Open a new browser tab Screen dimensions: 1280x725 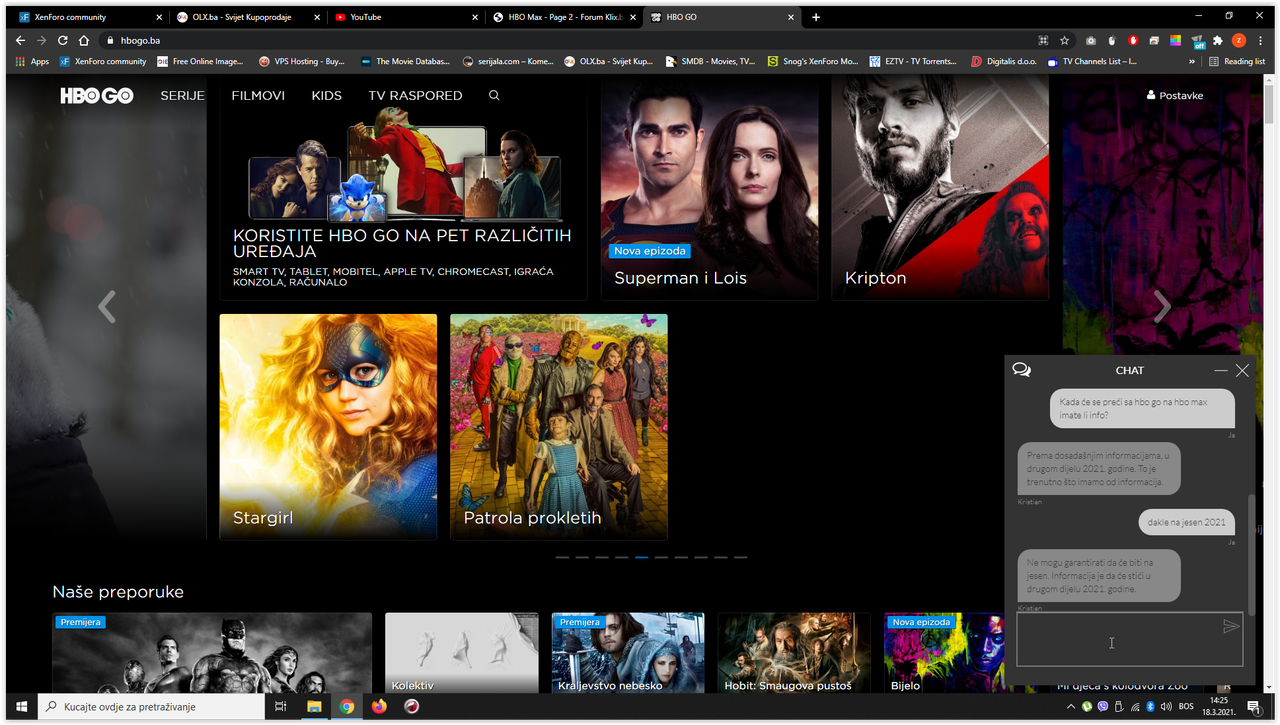point(816,17)
